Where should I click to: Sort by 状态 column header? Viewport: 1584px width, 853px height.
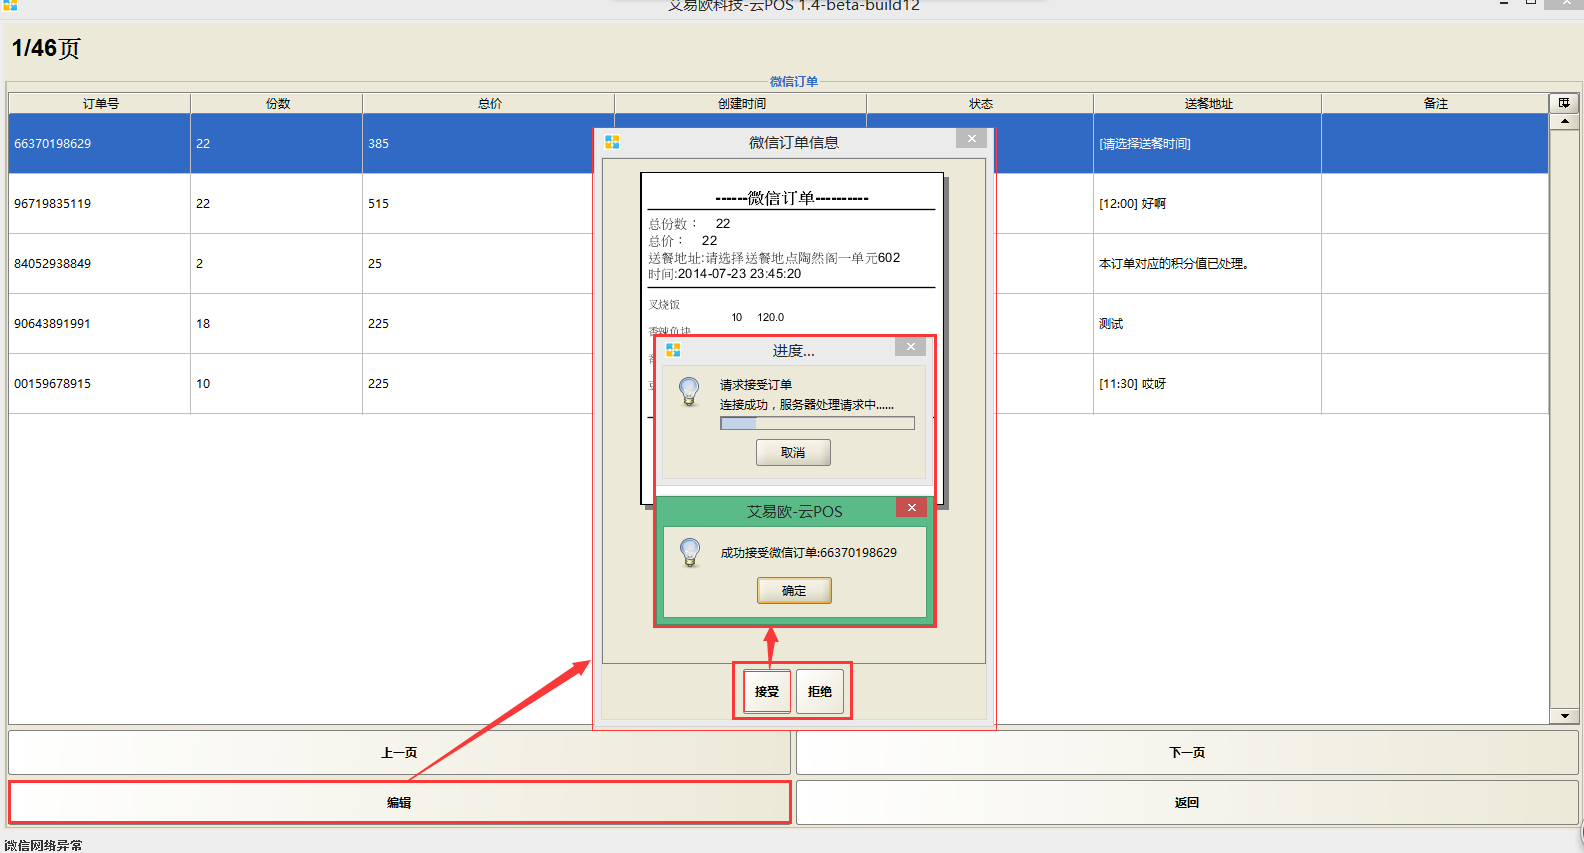click(980, 103)
